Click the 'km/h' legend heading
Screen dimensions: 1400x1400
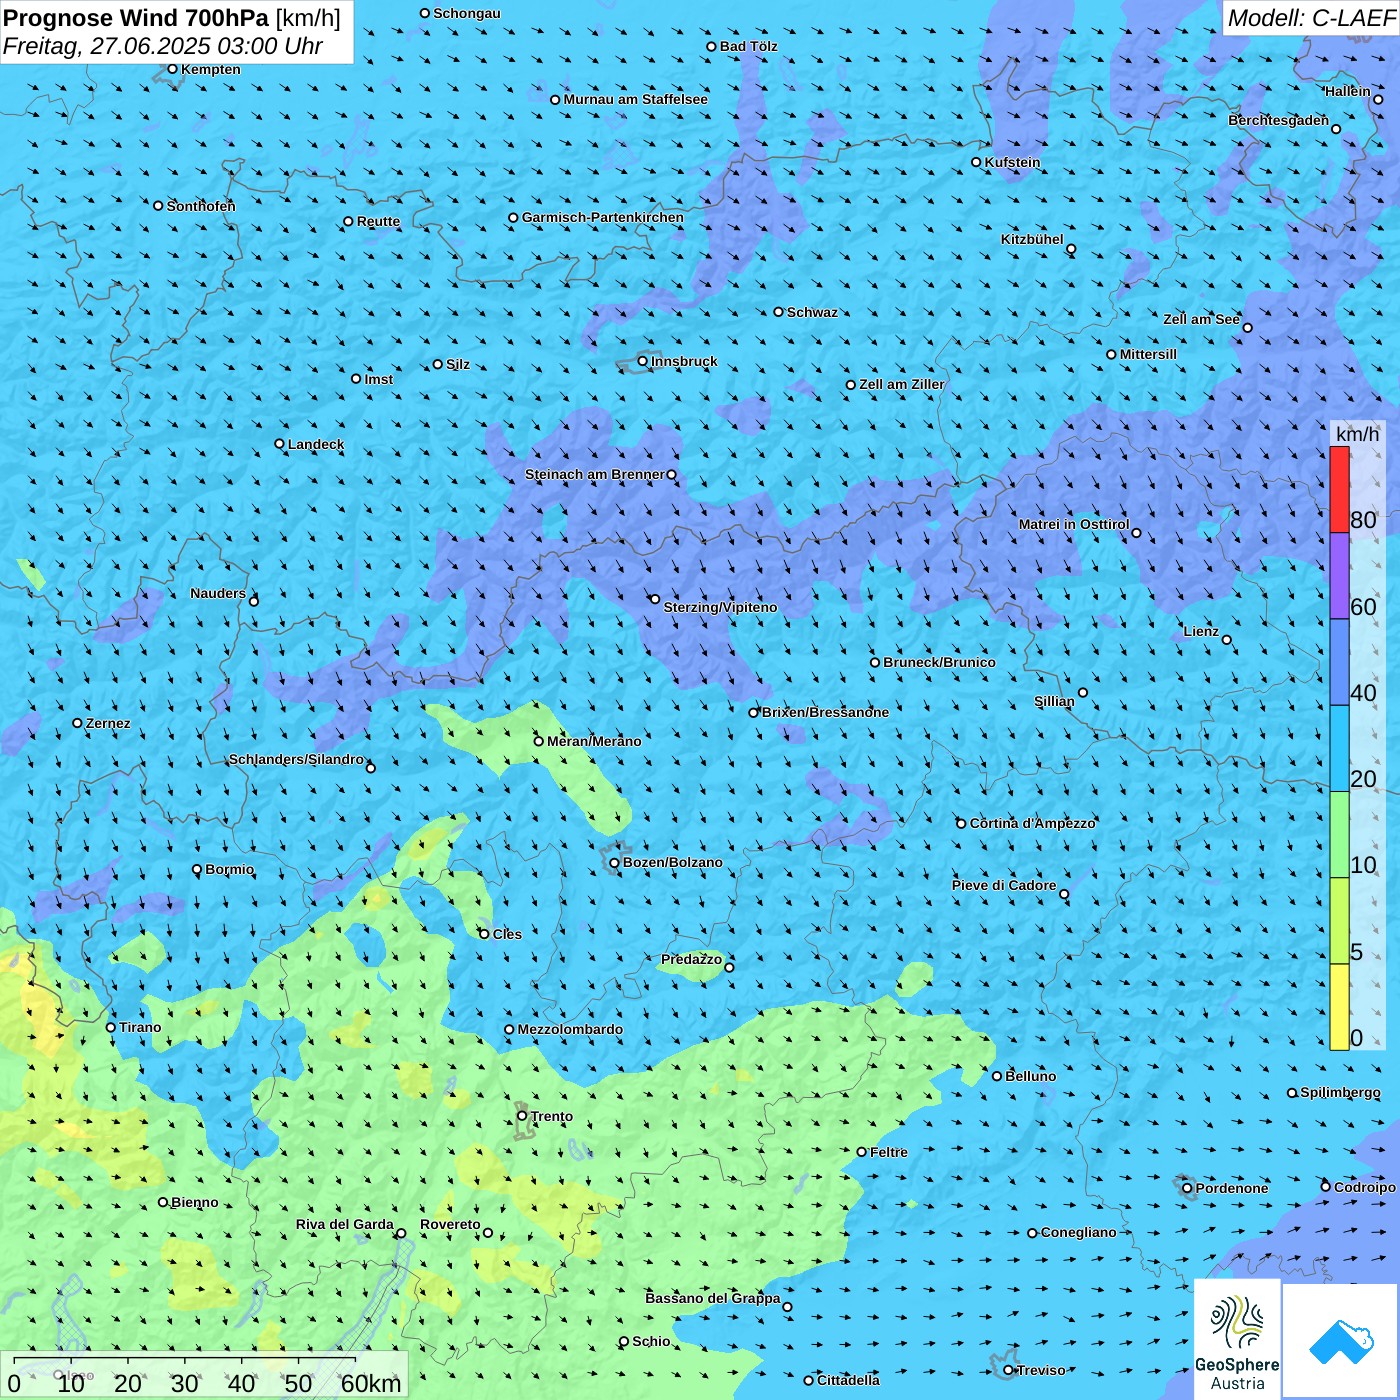pos(1357,434)
